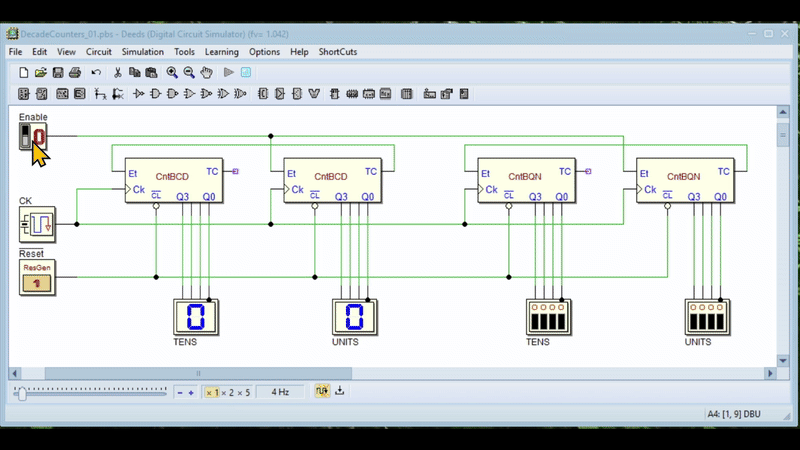Decrease the clock frequency with minus
The width and height of the screenshot is (800, 450).
tap(180, 392)
